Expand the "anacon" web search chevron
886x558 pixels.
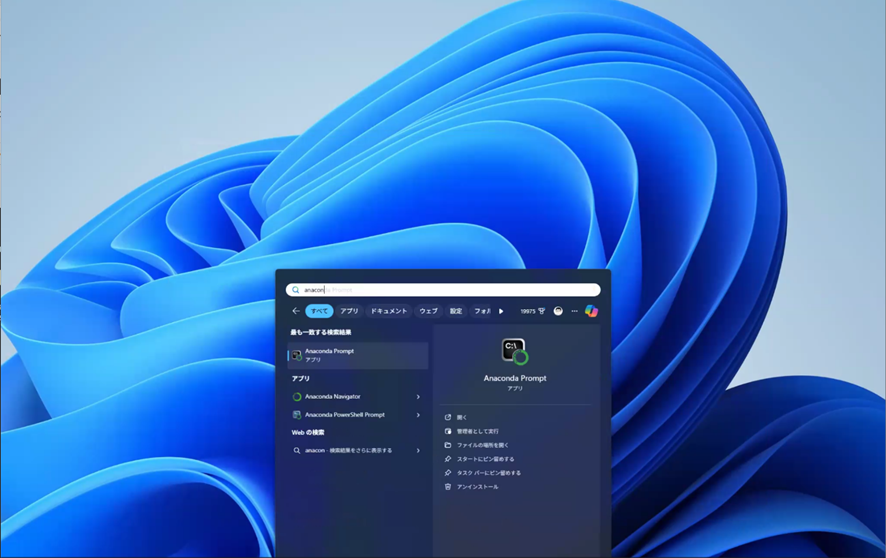point(418,451)
